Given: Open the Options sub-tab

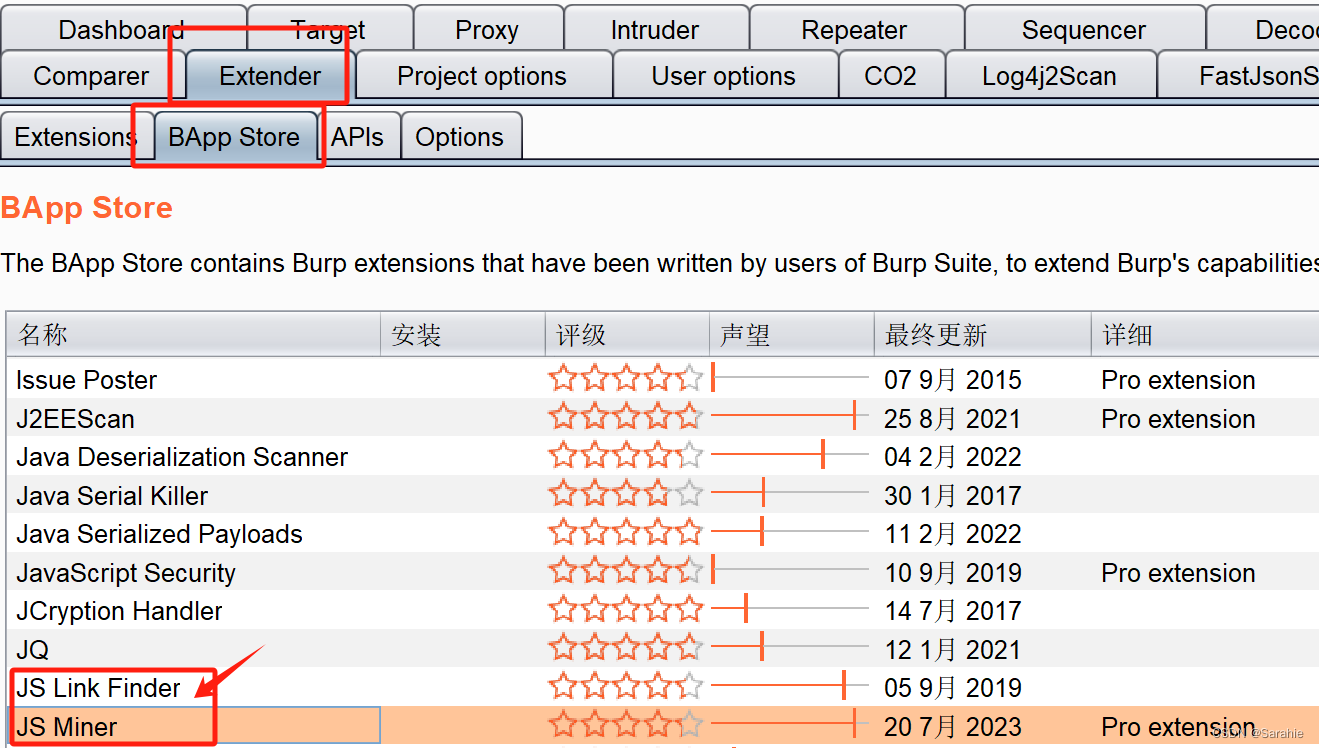Looking at the screenshot, I should [460, 136].
